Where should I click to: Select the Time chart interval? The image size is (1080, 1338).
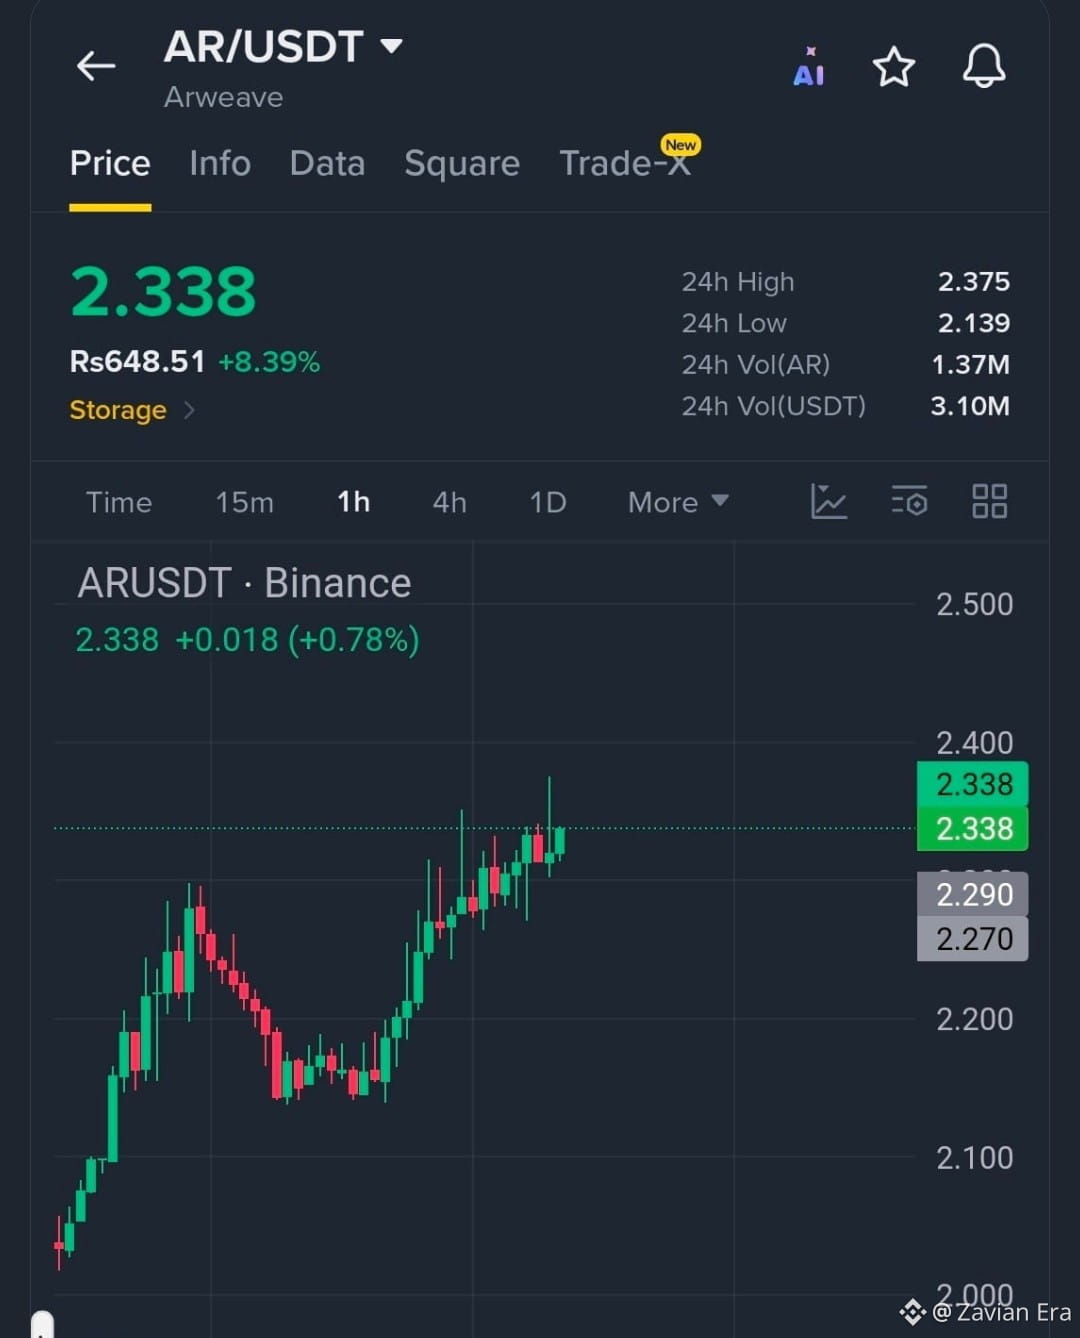click(119, 502)
